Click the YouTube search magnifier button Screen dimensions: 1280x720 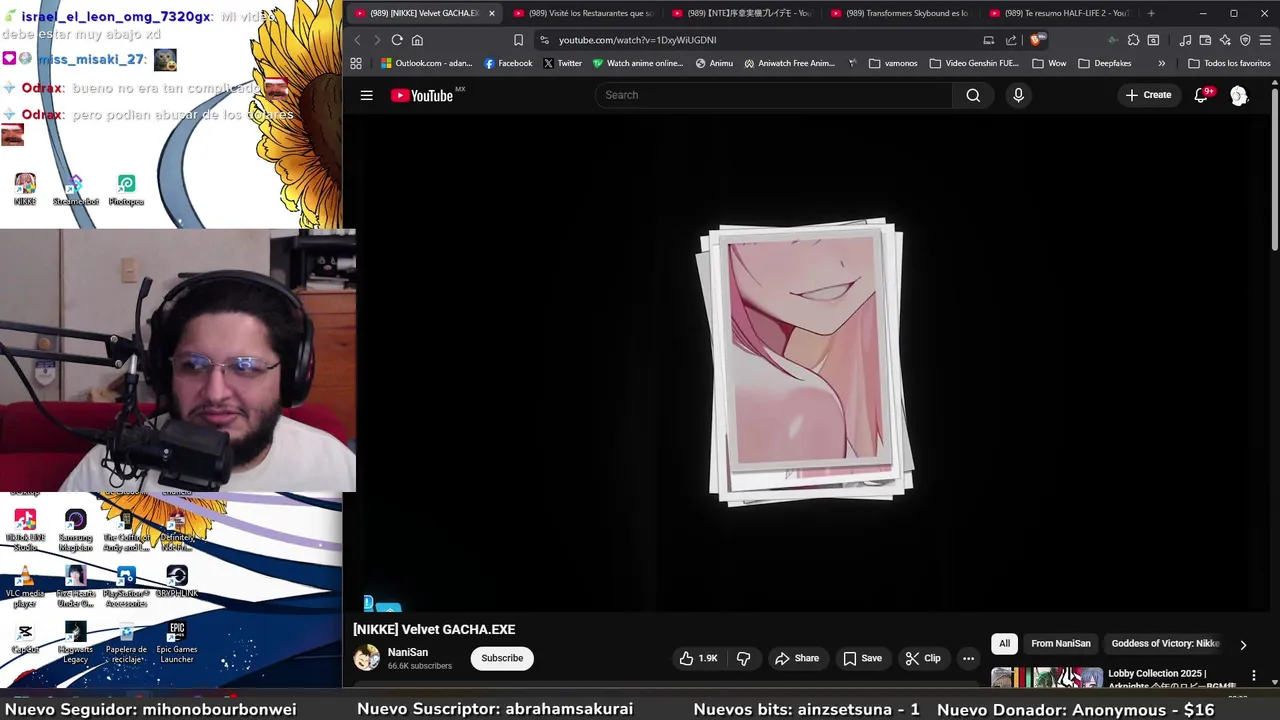pos(973,95)
